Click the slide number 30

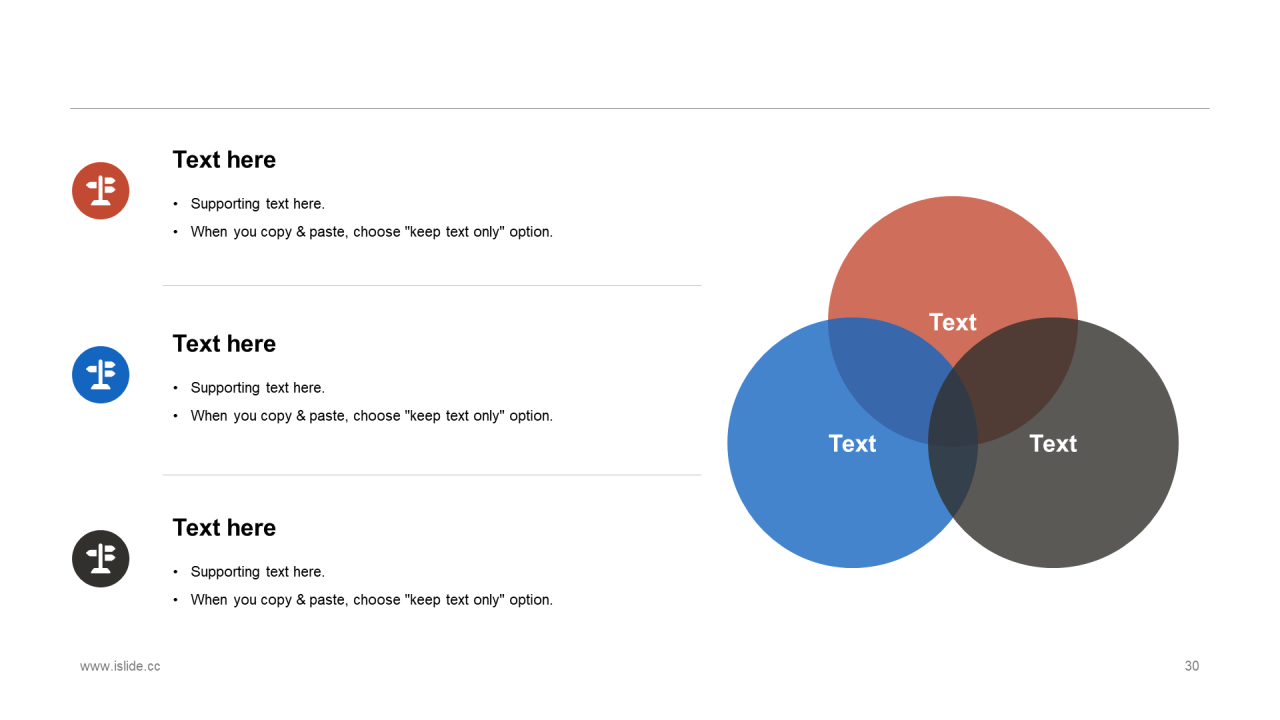[x=1192, y=666]
